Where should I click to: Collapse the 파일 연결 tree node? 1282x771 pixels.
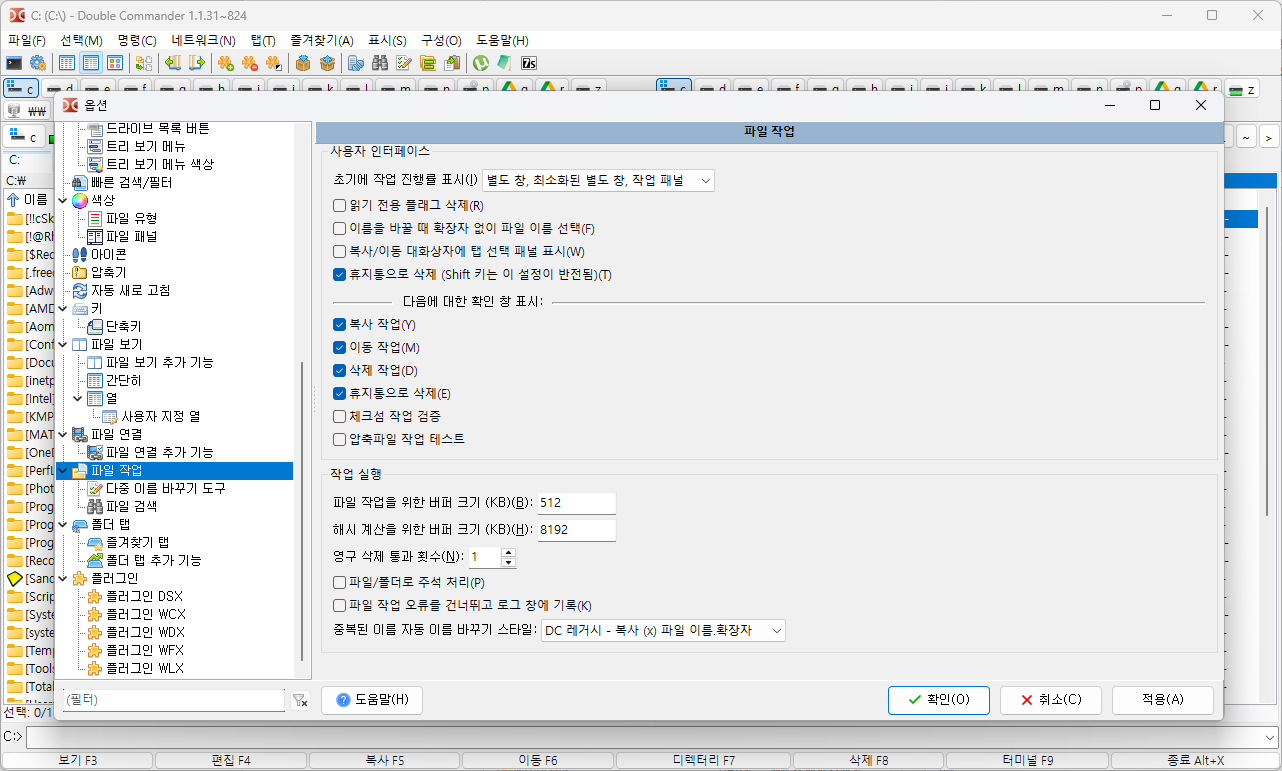(64, 434)
